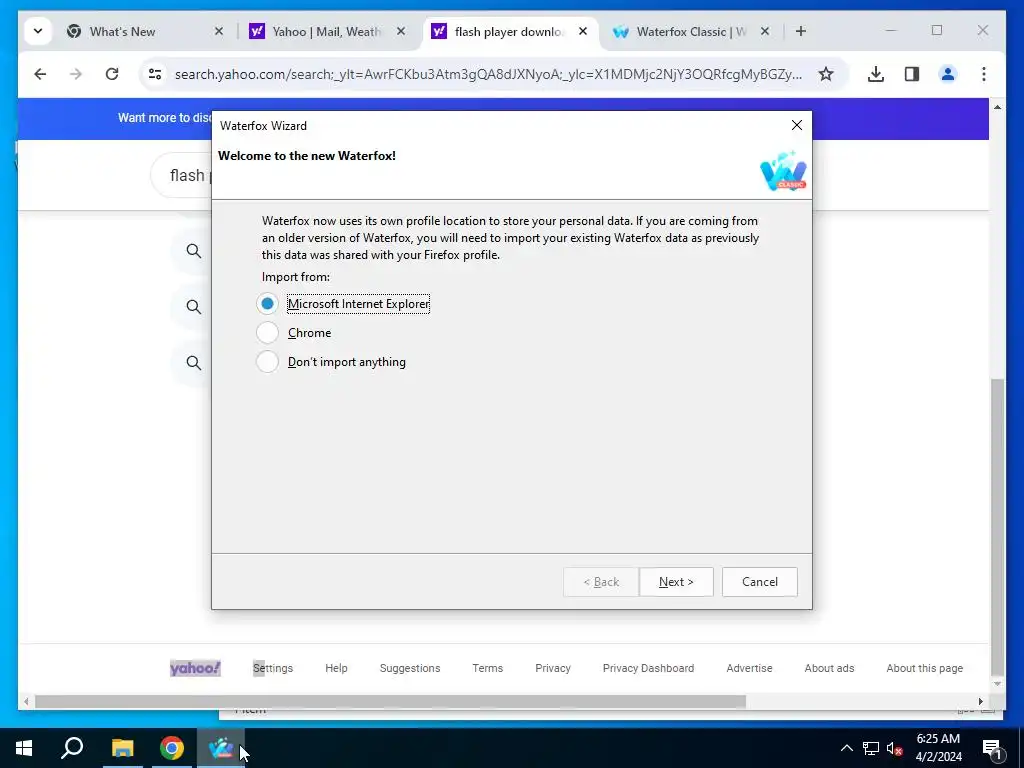Open the taskbar clock and date

[938, 748]
